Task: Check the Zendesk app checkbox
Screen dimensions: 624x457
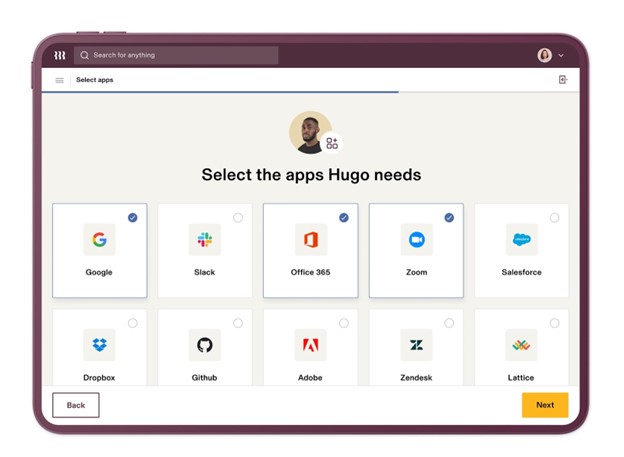Action: (449, 323)
